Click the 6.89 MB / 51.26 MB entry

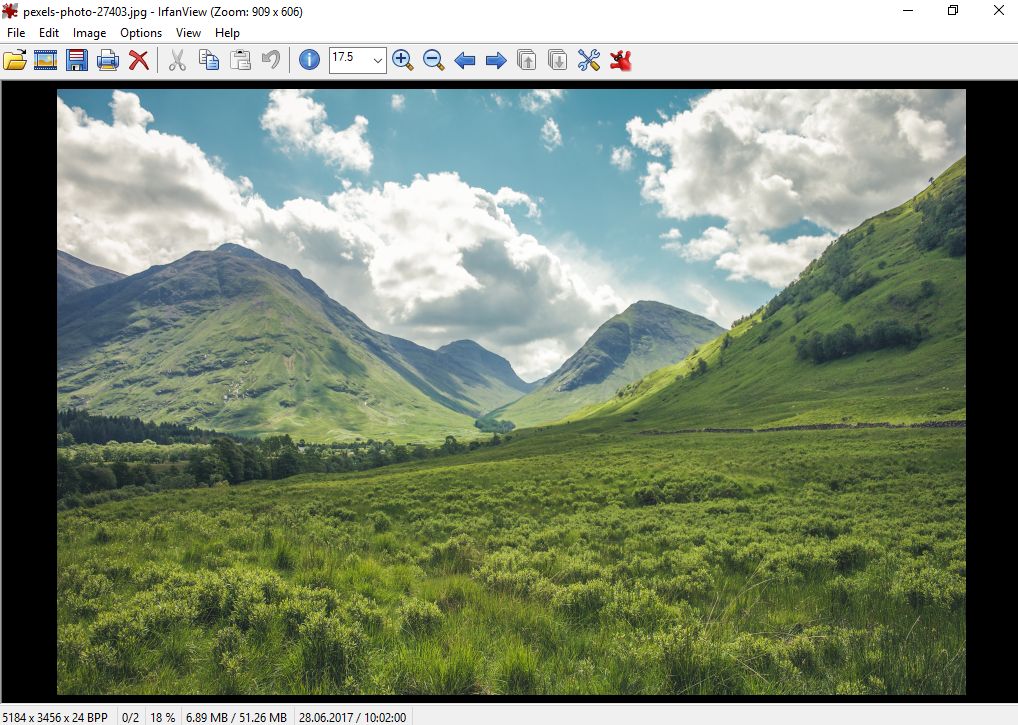pyautogui.click(x=236, y=717)
